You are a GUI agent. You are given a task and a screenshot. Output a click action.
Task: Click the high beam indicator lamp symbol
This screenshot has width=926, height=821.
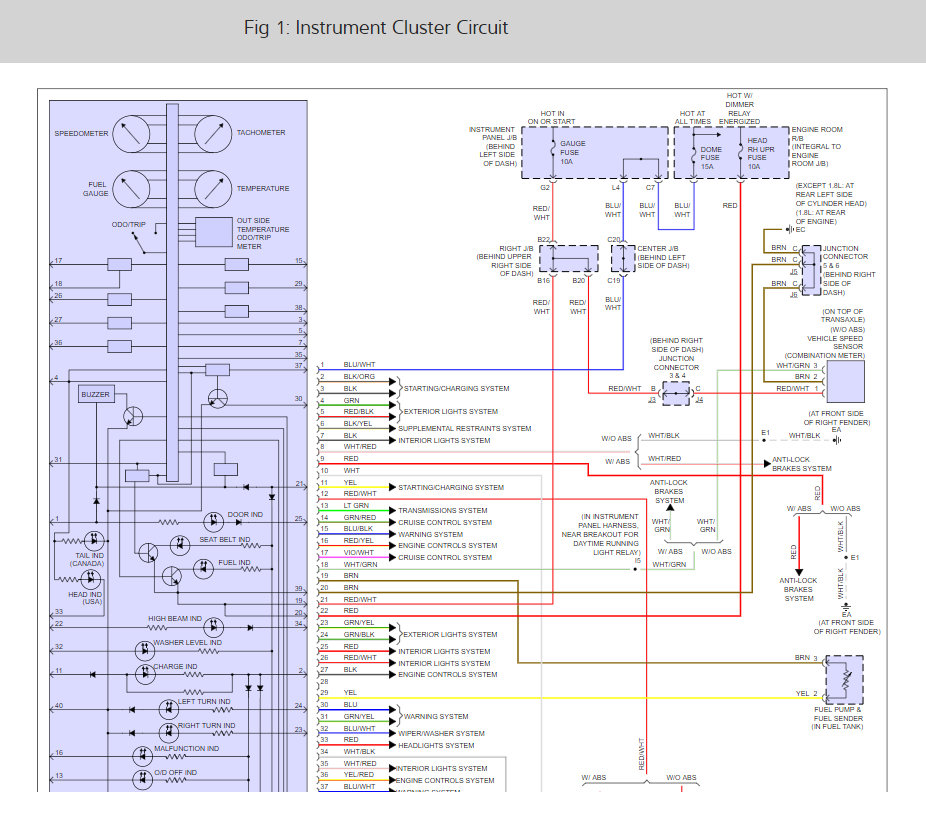pyautogui.click(x=213, y=627)
